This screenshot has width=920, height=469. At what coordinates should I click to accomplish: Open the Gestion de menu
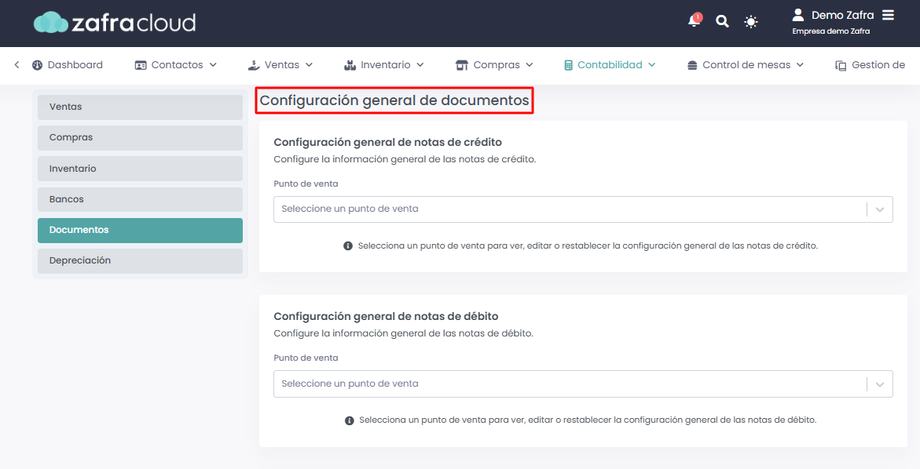tap(870, 65)
